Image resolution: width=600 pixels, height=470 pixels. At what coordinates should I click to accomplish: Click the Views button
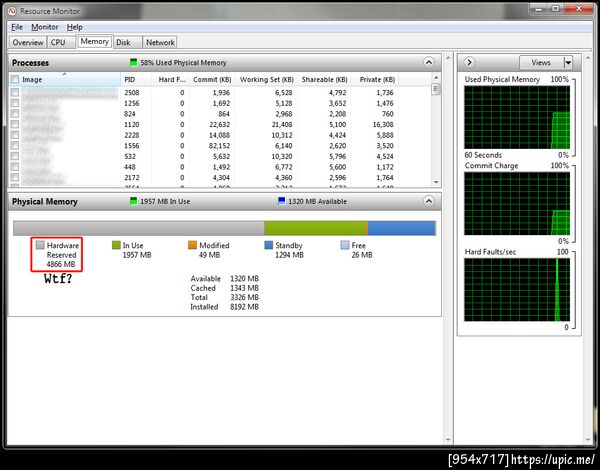tap(541, 62)
